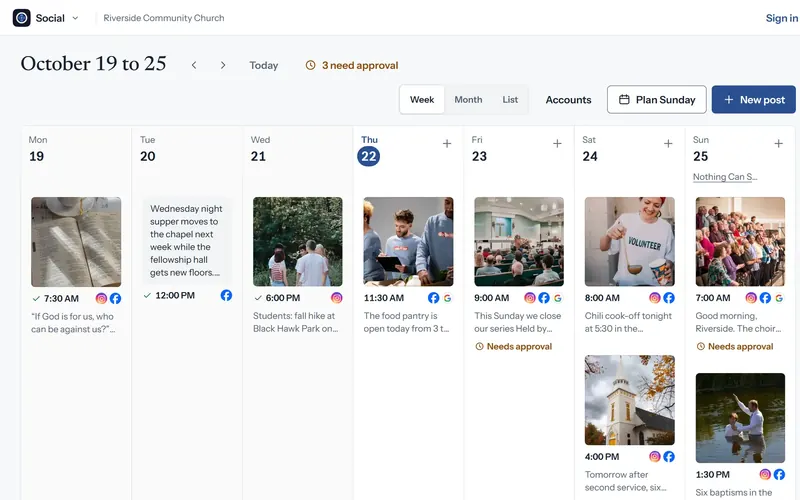Open the choir photo on Sunday
This screenshot has height=500, width=800.
click(x=740, y=242)
